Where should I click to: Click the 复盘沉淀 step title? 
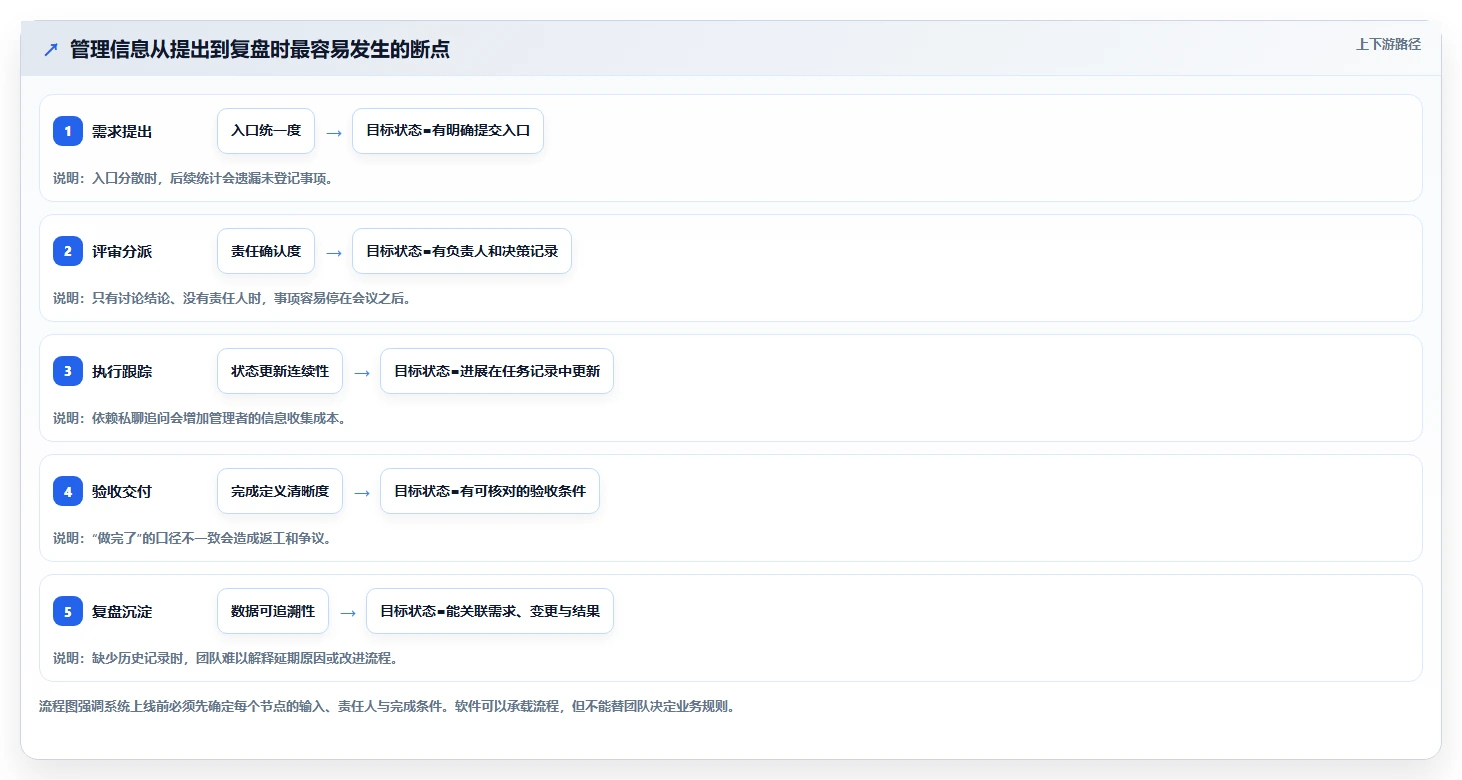click(x=122, y=611)
